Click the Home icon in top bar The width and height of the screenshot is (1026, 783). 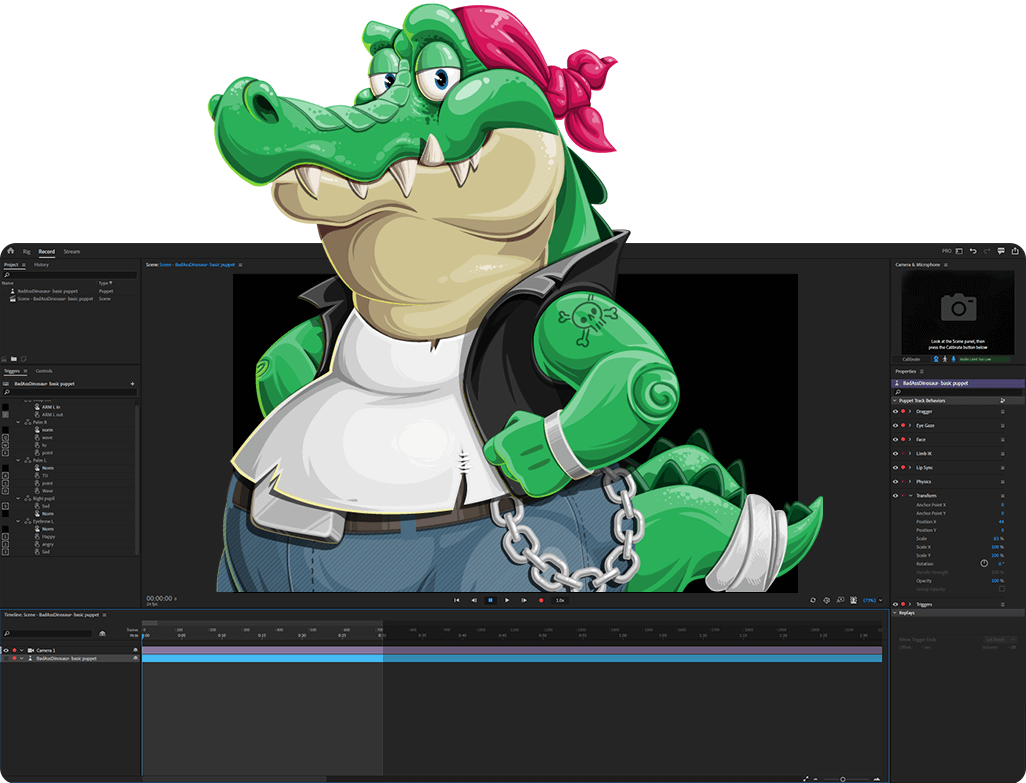click(x=10, y=251)
